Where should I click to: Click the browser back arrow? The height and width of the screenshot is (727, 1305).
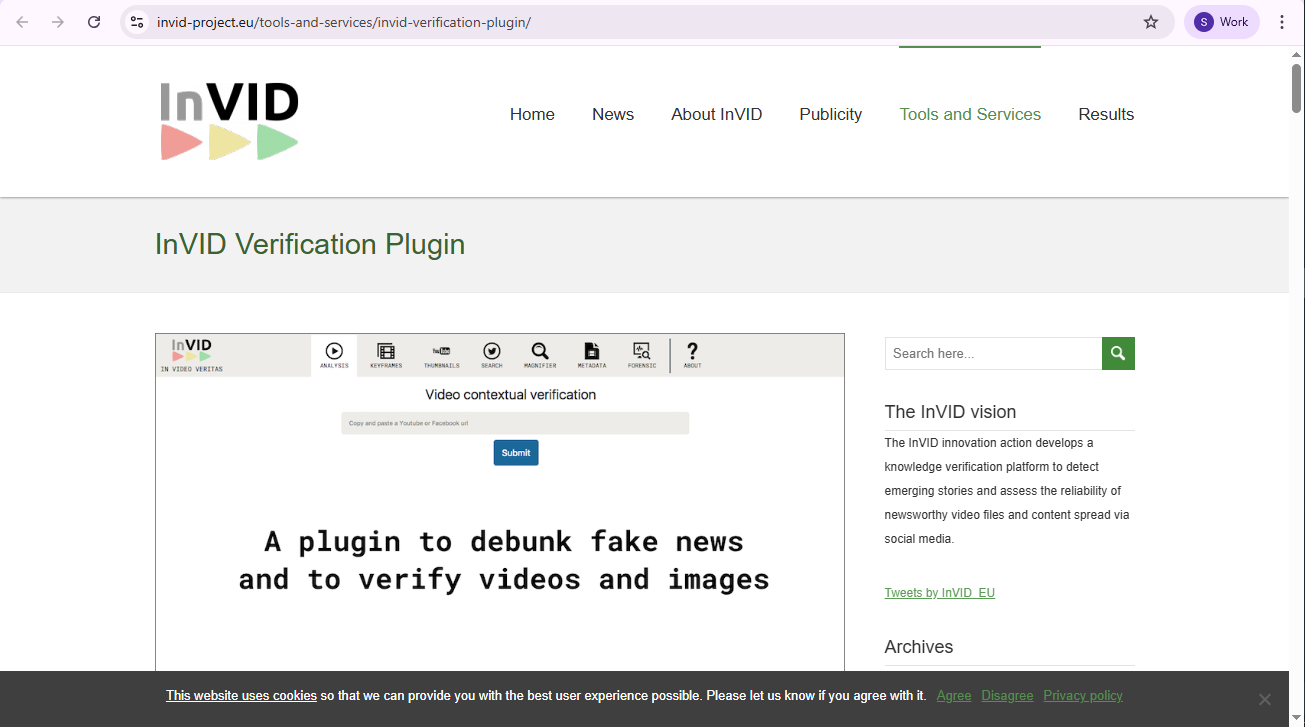22,22
